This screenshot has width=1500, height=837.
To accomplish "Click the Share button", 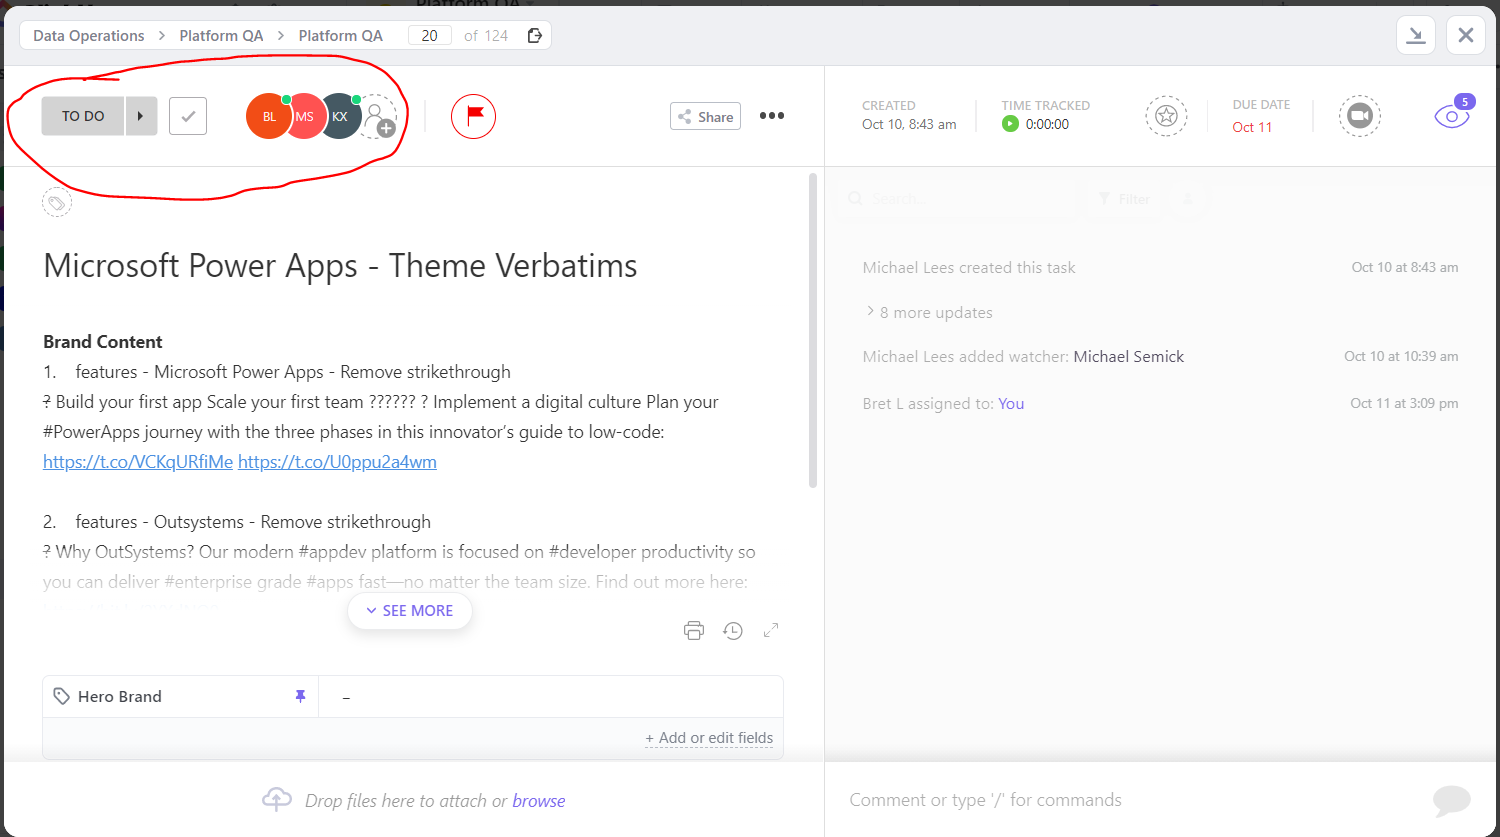I will 705,116.
